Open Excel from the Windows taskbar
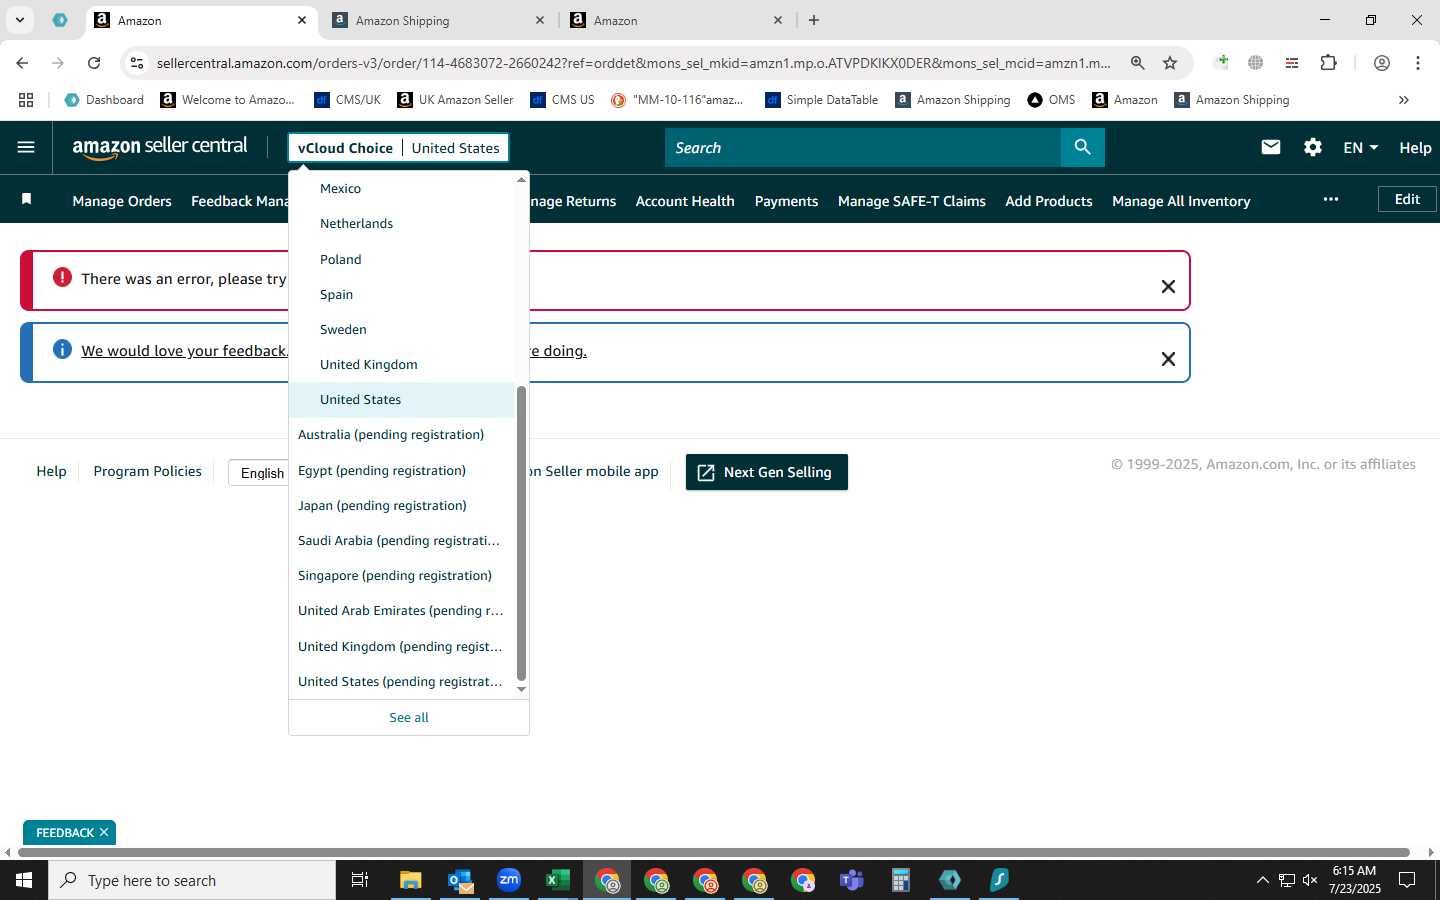Viewport: 1440px width, 900px height. (x=557, y=880)
